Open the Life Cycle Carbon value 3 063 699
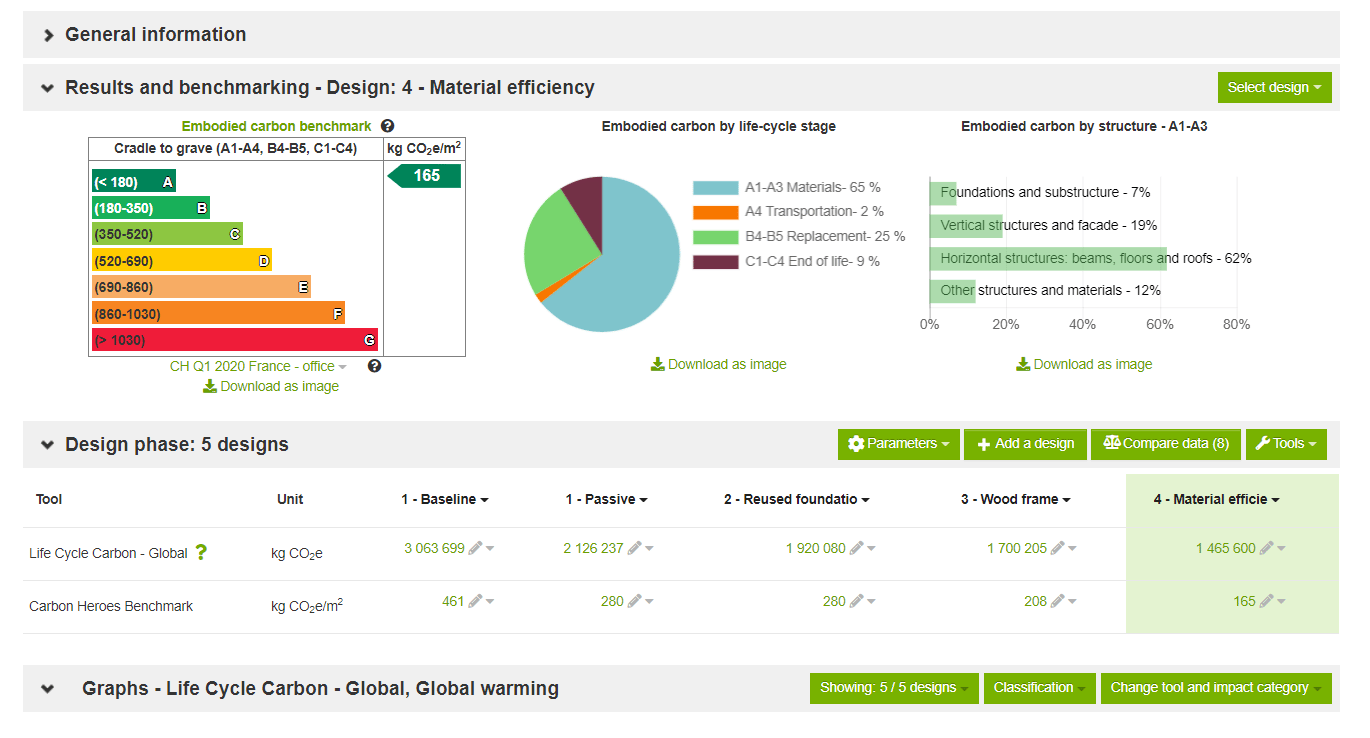 (x=434, y=548)
